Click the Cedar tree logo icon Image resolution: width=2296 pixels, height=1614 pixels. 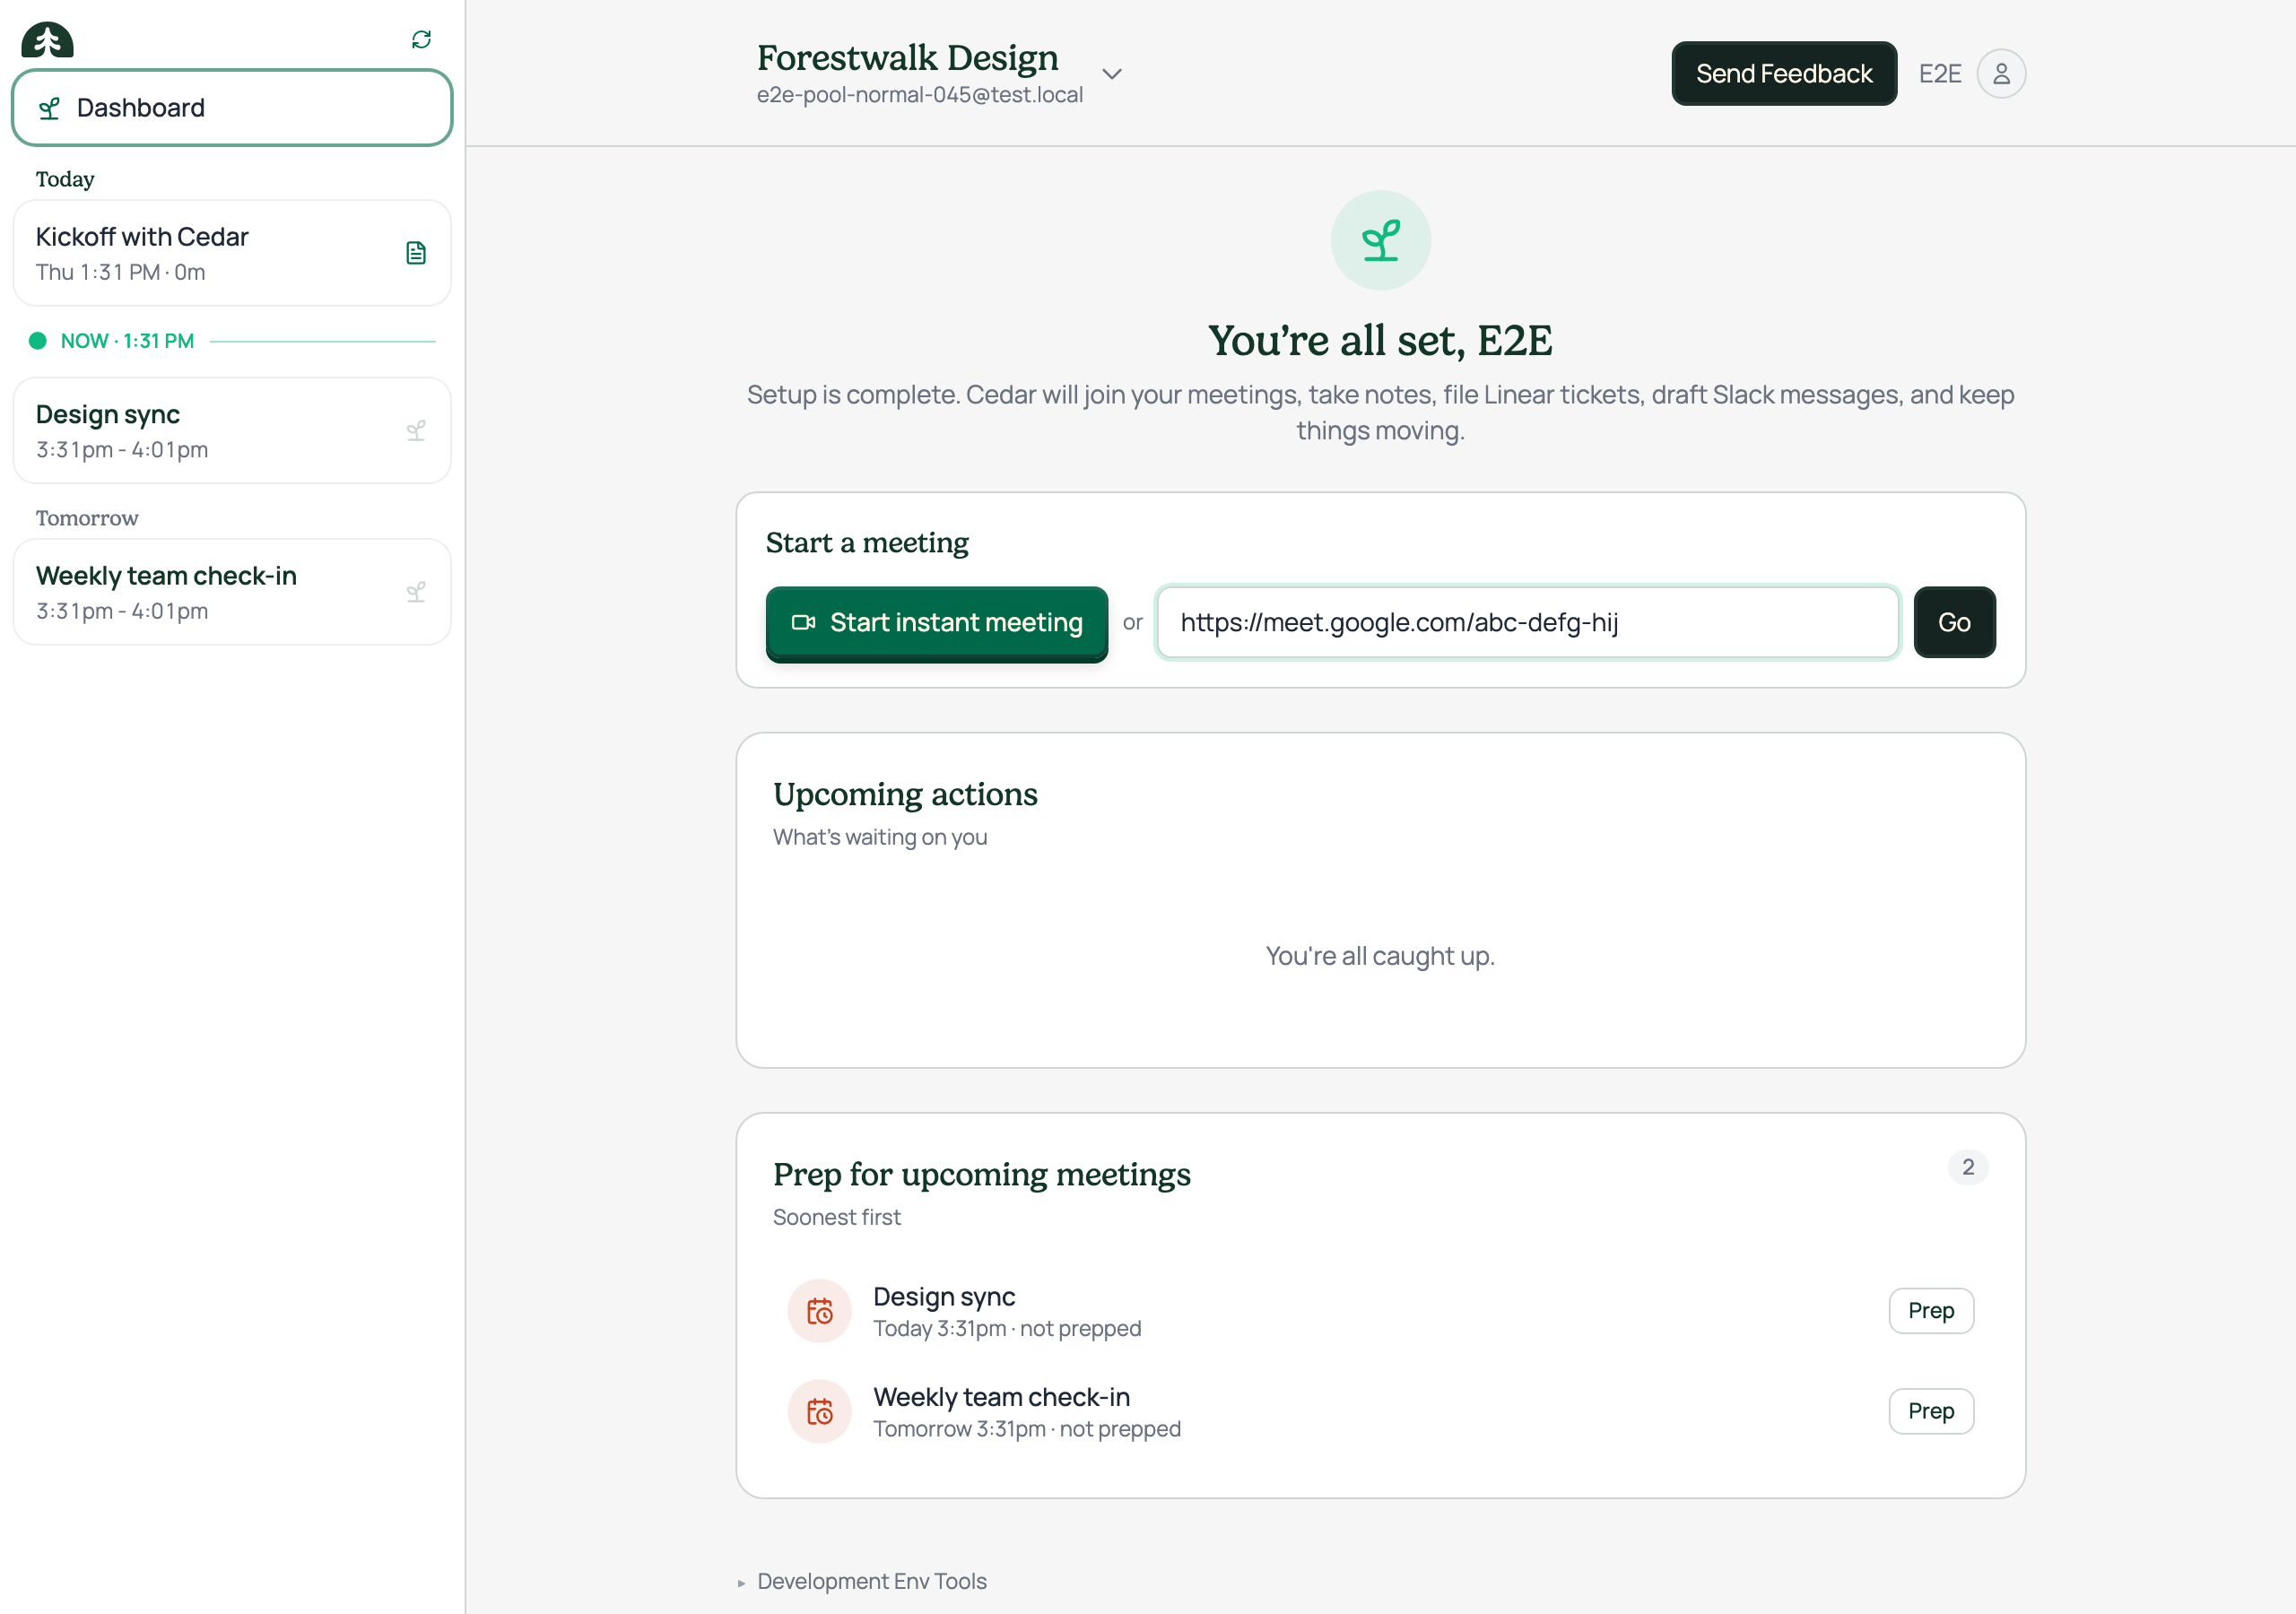tap(47, 39)
